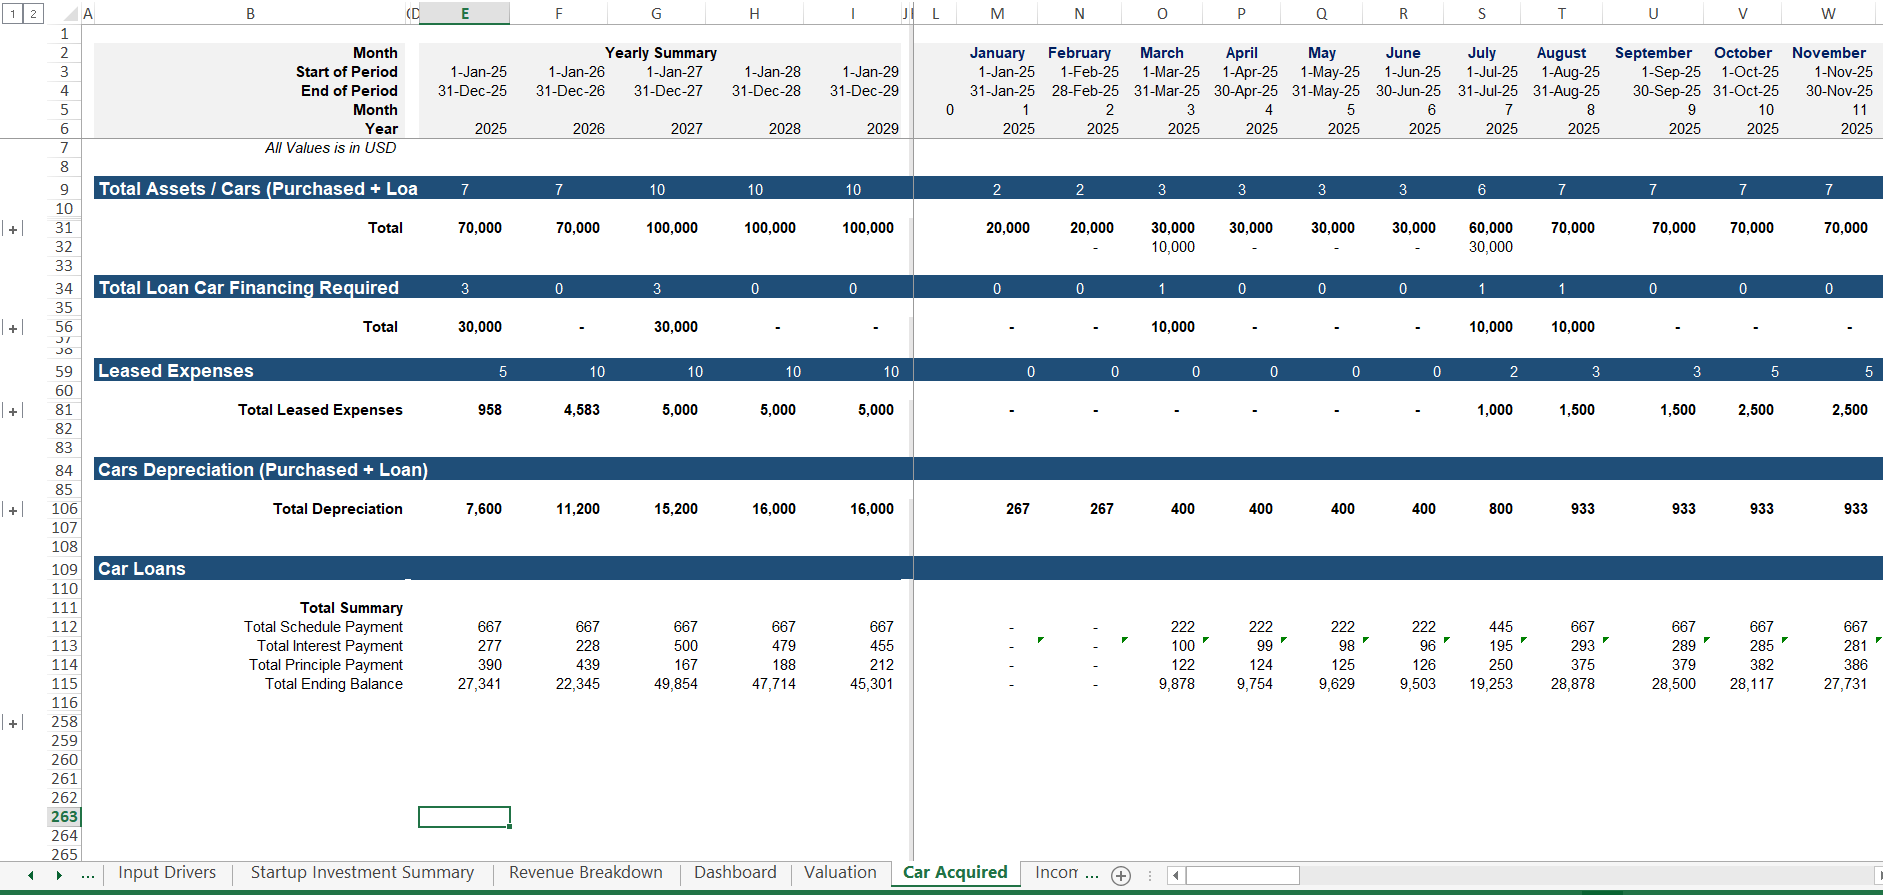Click Total Schedule Payment label
The width and height of the screenshot is (1883, 895).
click(323, 627)
